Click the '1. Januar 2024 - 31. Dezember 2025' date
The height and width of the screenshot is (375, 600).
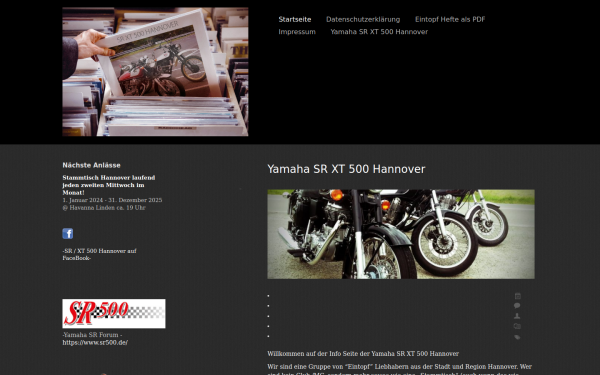112,200
